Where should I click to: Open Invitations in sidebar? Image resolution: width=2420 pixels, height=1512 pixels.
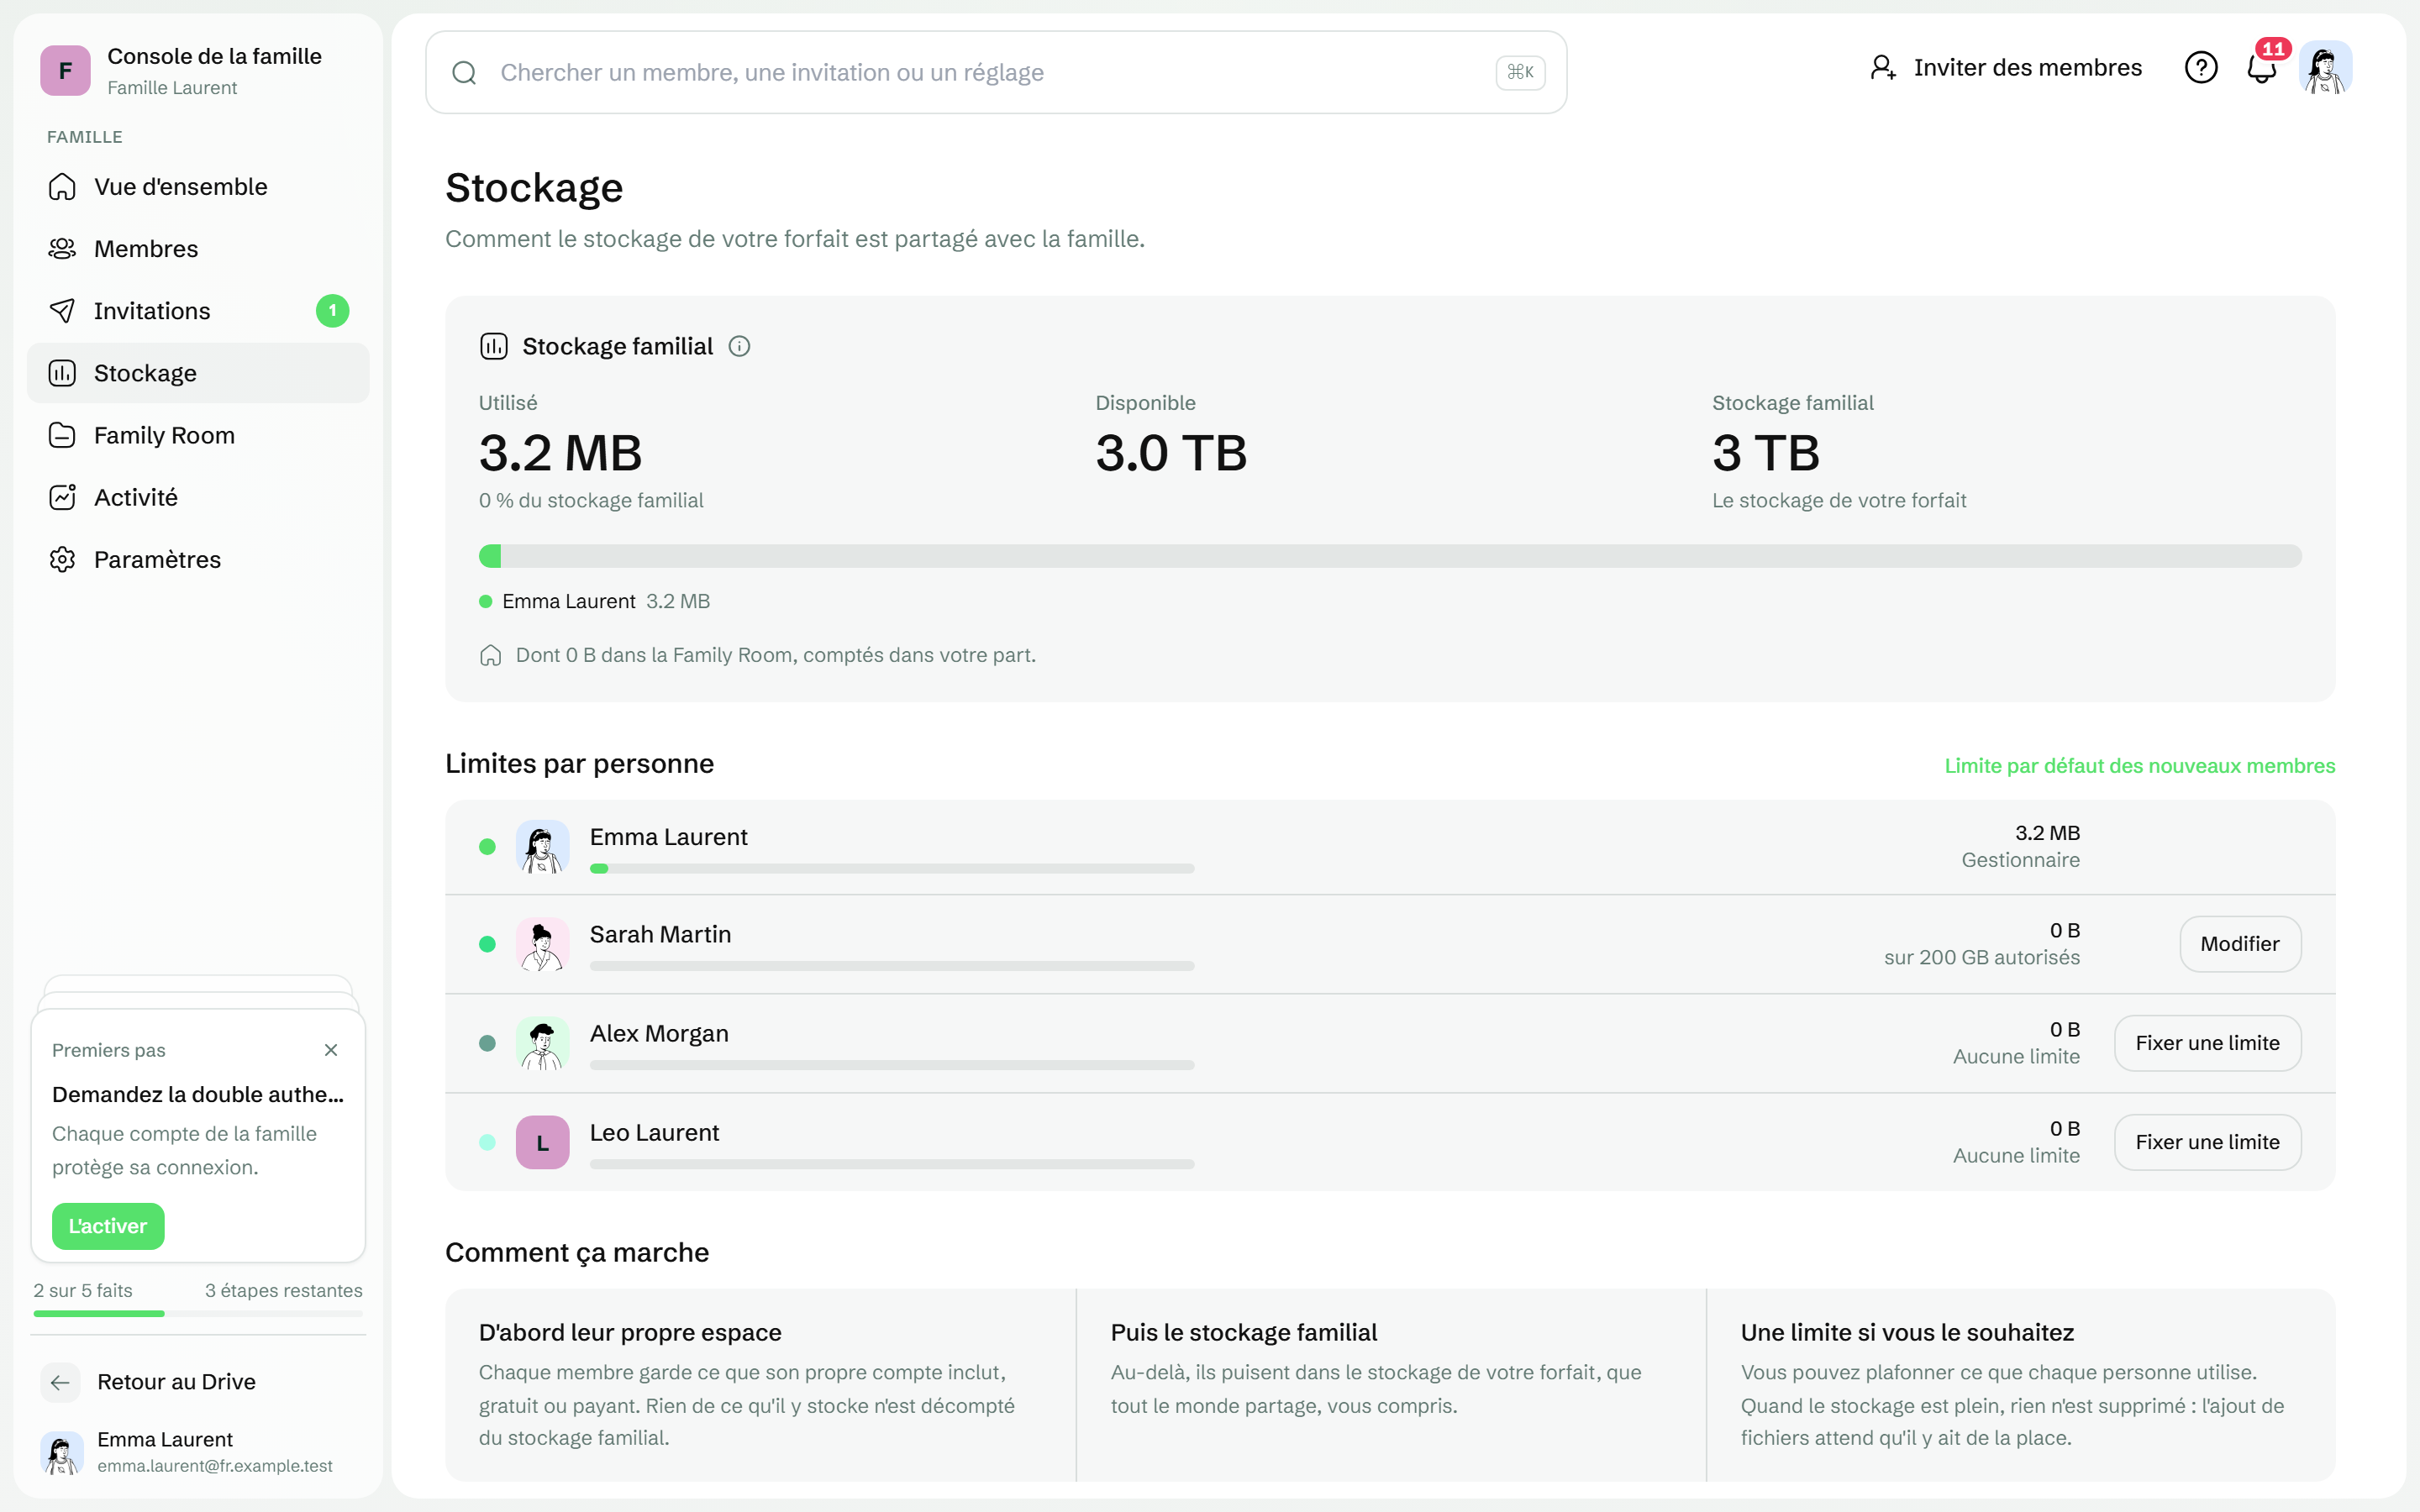[198, 311]
